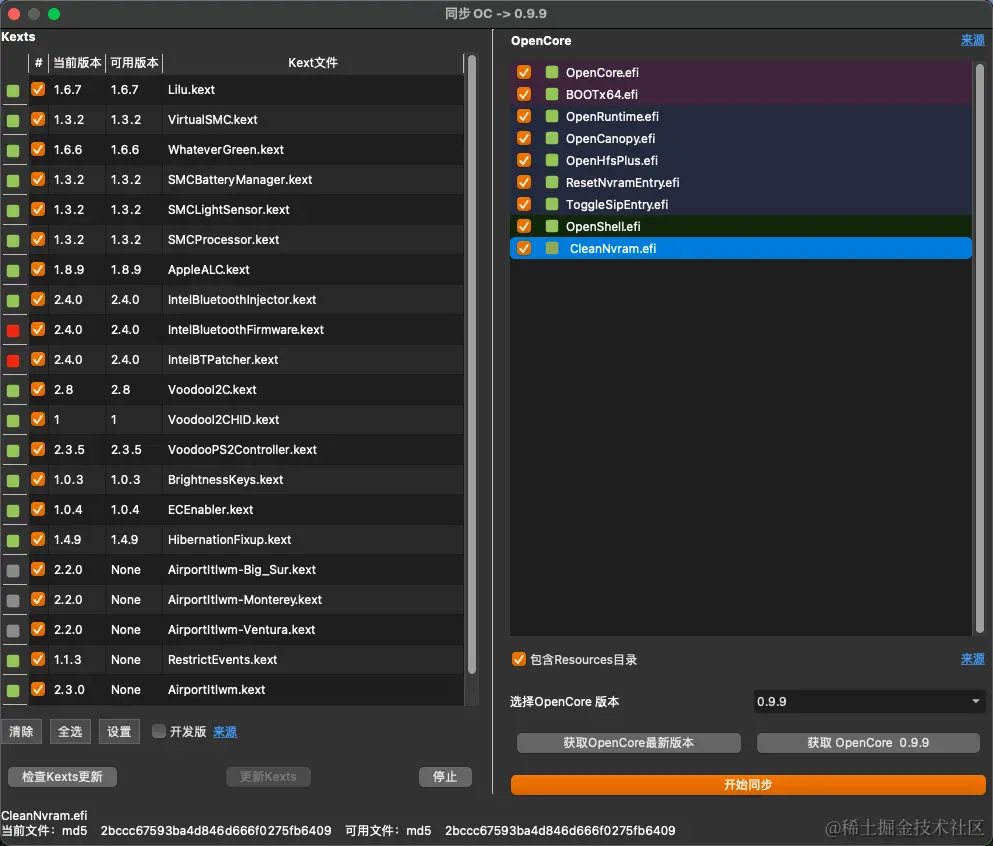Click the green status square next to OpenCanopy.efi
Image resolution: width=993 pixels, height=846 pixels.
click(552, 138)
